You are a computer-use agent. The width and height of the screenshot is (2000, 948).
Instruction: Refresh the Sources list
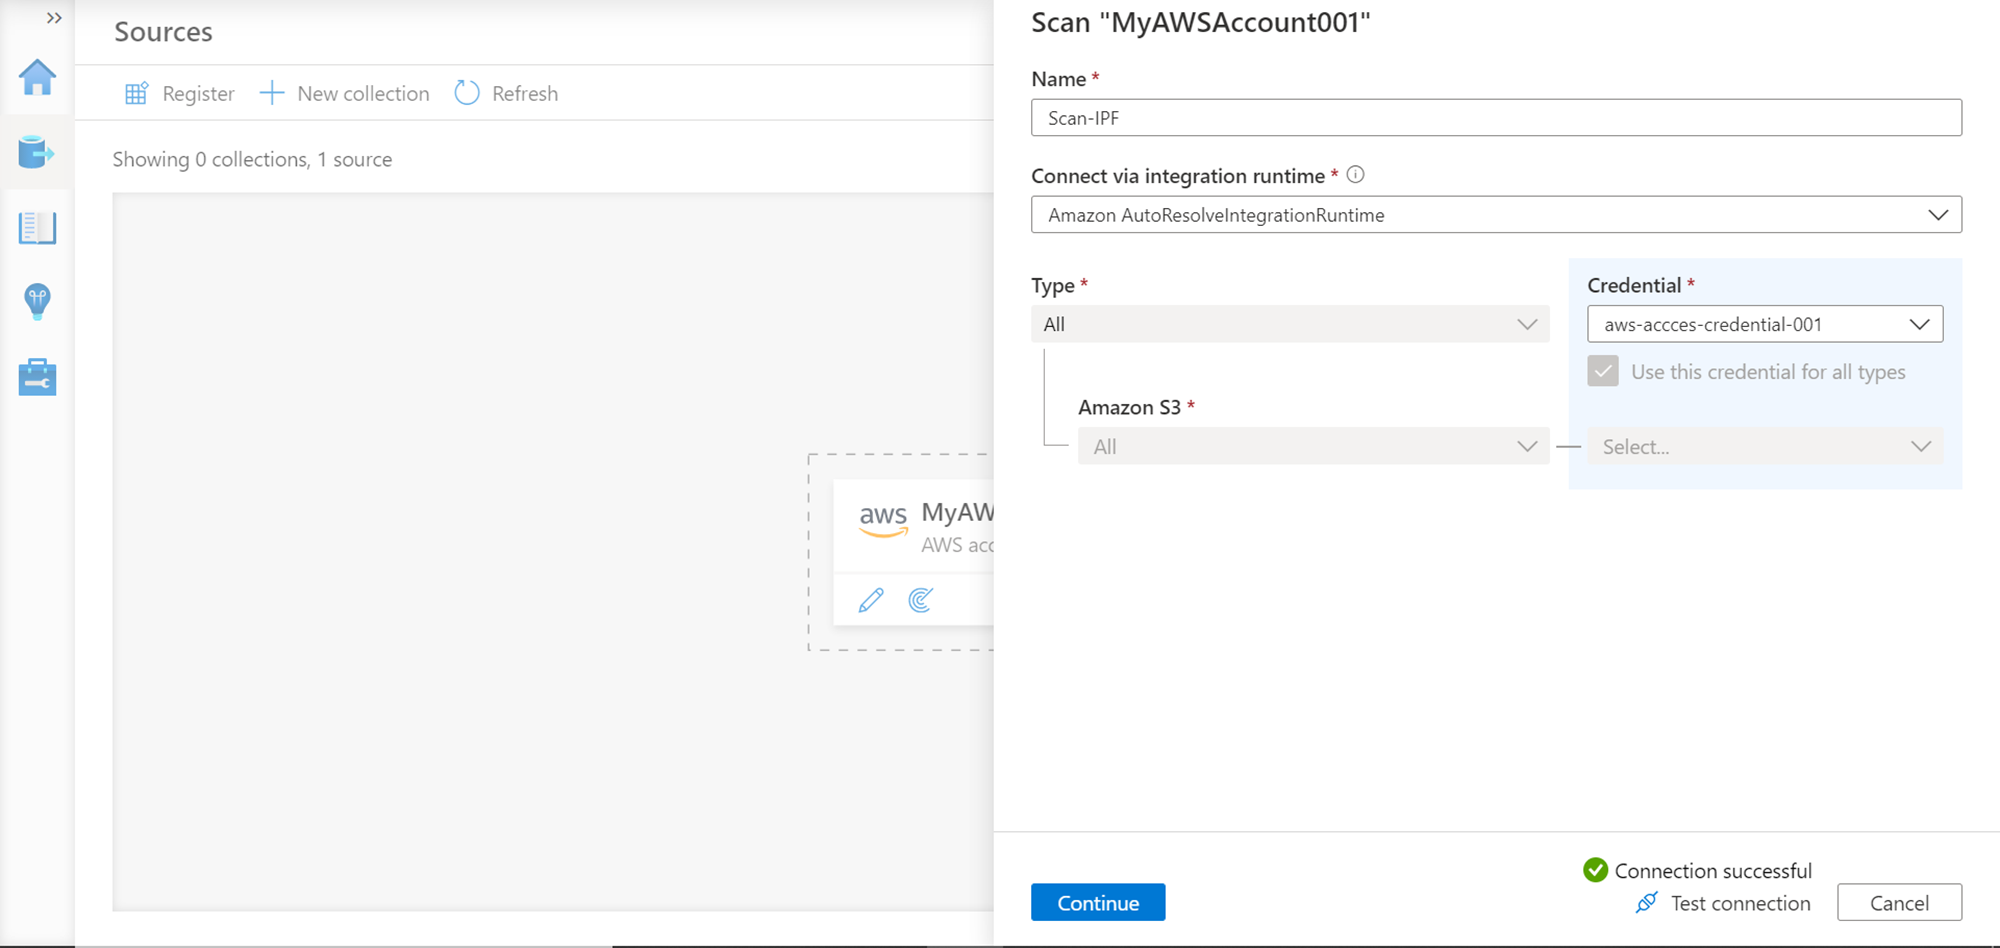pyautogui.click(x=506, y=93)
